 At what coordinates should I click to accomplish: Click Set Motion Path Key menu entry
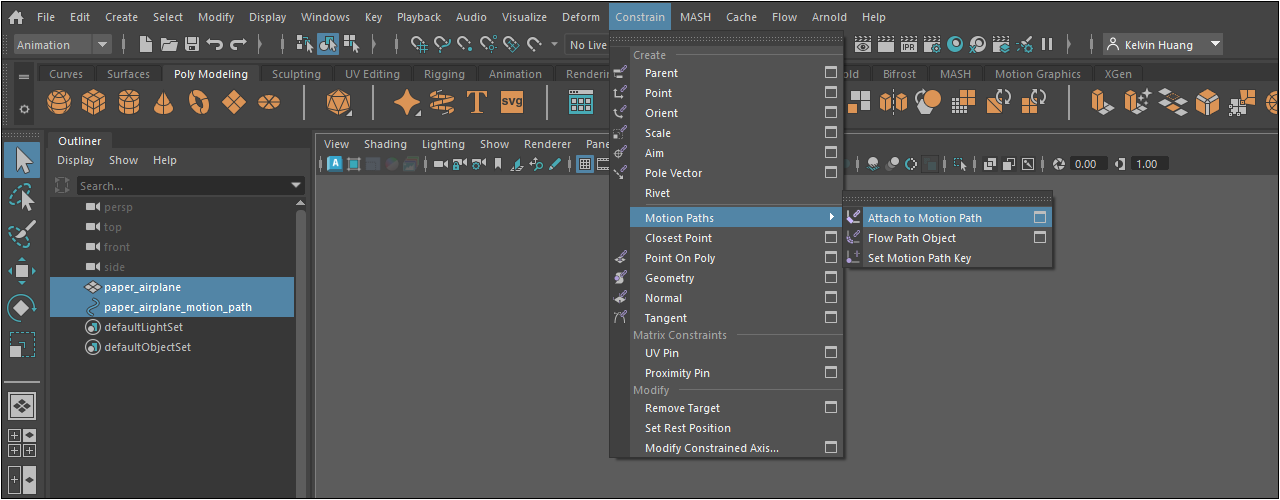tap(919, 258)
